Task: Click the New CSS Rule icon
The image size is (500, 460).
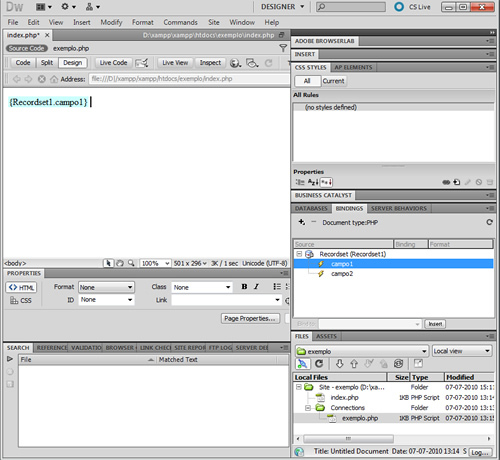Action: tap(457, 182)
